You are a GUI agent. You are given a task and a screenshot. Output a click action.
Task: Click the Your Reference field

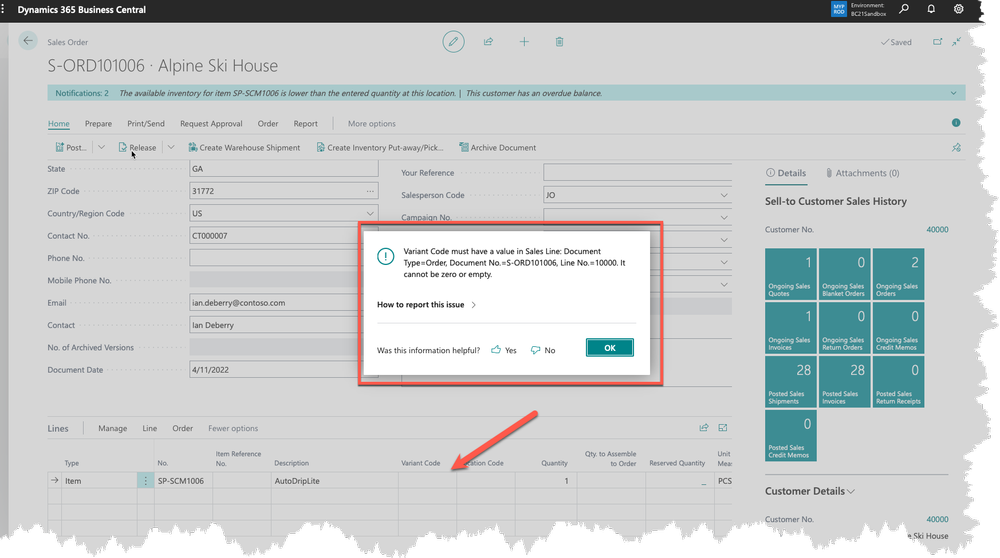point(638,173)
